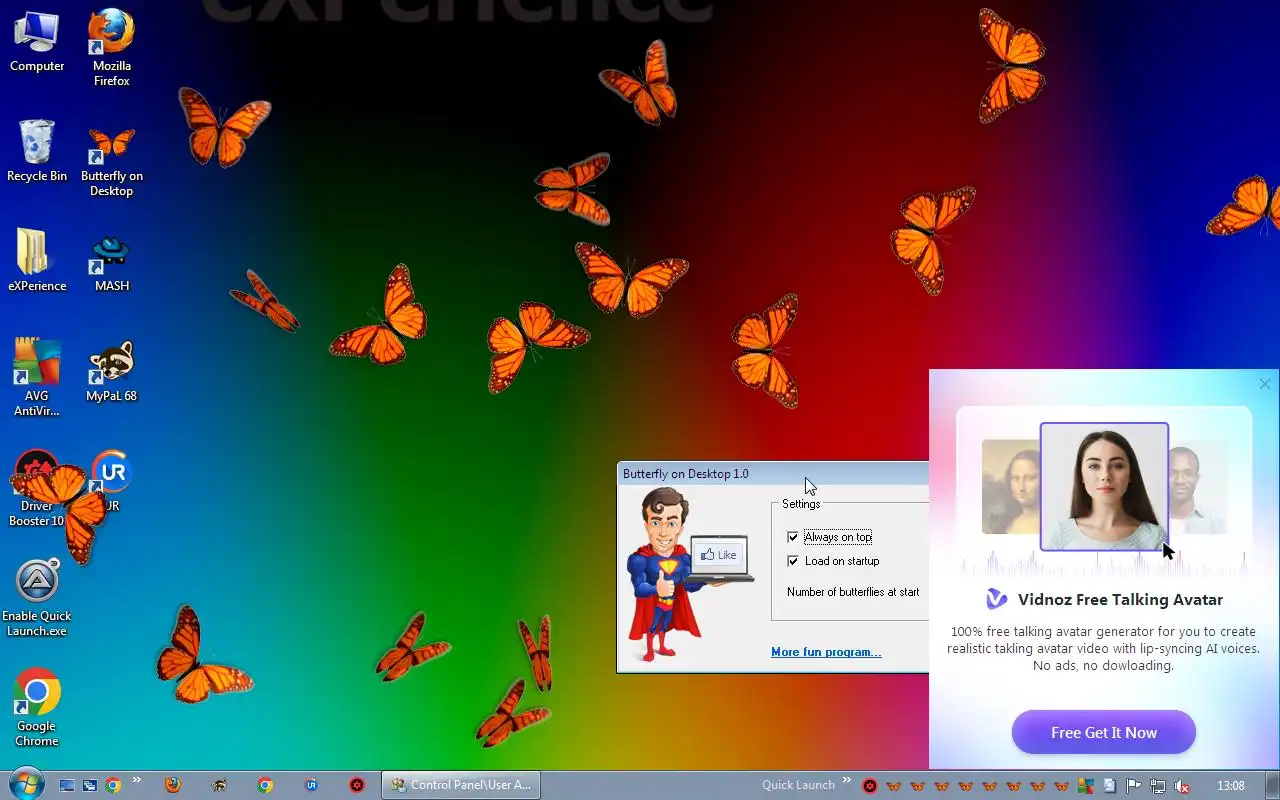1280x800 pixels.
Task: Click the woman avatar thumbnail in ad
Action: [x=1104, y=486]
